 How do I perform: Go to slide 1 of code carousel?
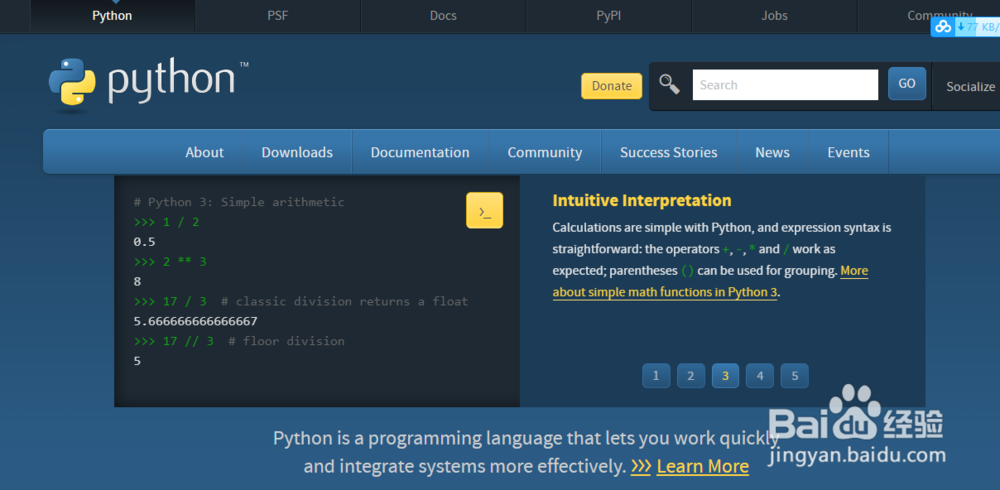(656, 376)
